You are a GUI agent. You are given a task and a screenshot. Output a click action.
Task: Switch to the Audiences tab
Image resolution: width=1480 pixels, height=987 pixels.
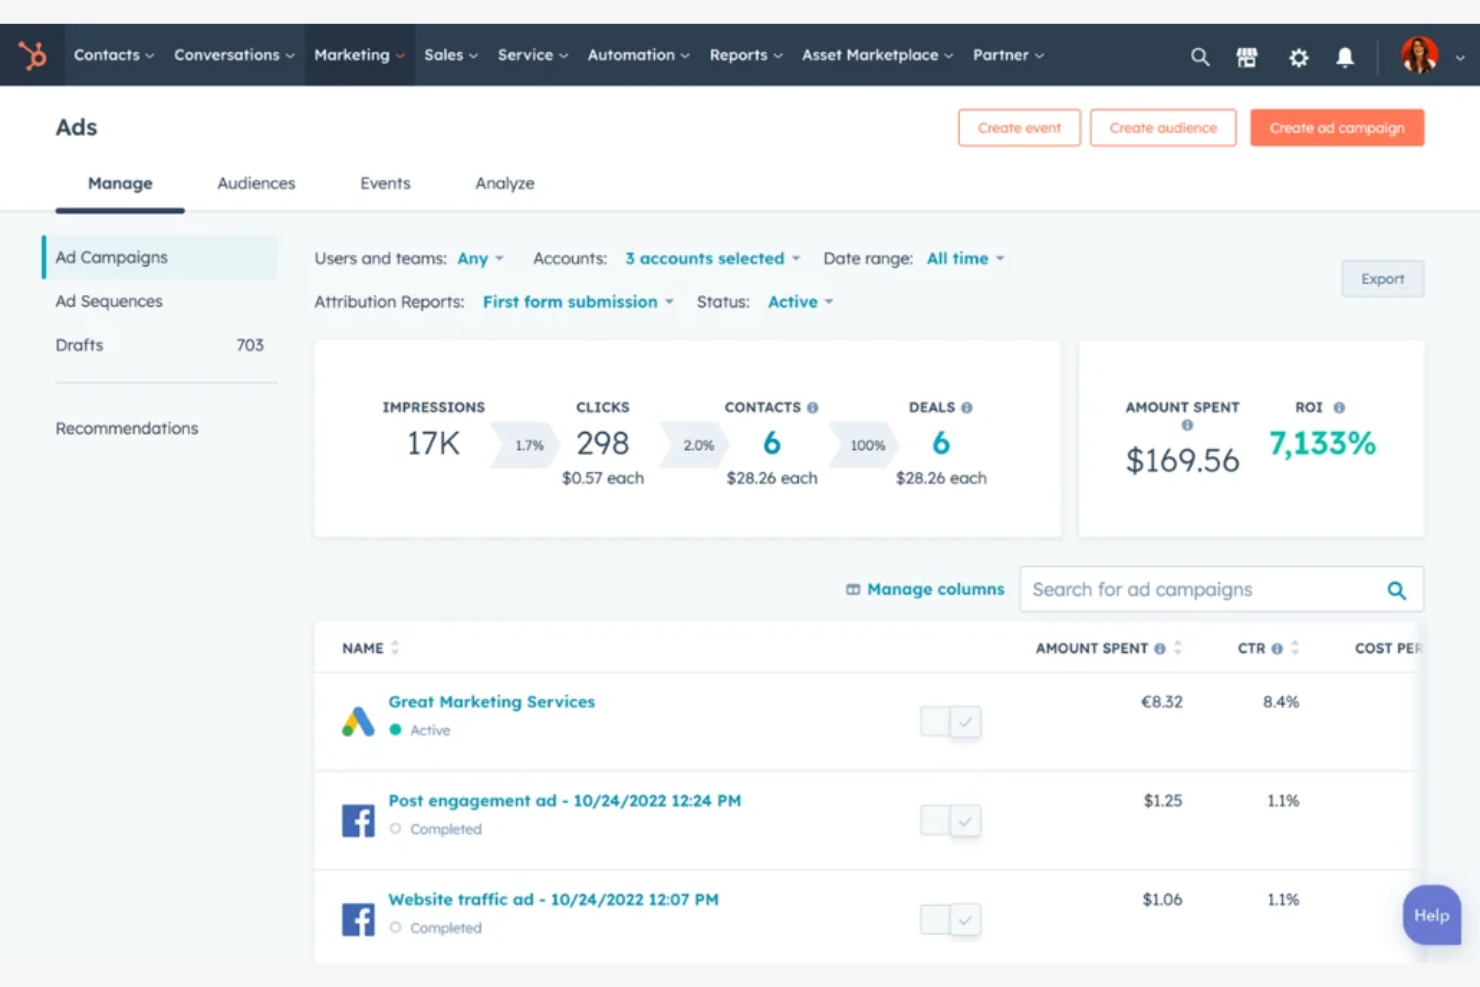click(x=256, y=183)
